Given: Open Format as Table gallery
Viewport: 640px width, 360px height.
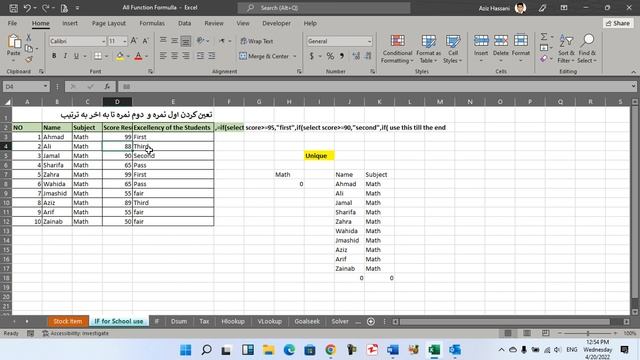Looking at the screenshot, I should tap(429, 49).
